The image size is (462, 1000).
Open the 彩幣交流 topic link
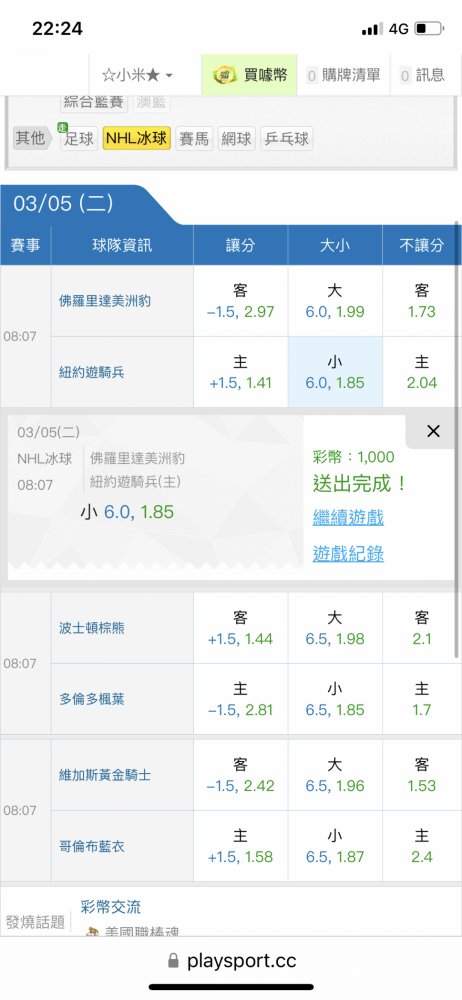click(111, 906)
